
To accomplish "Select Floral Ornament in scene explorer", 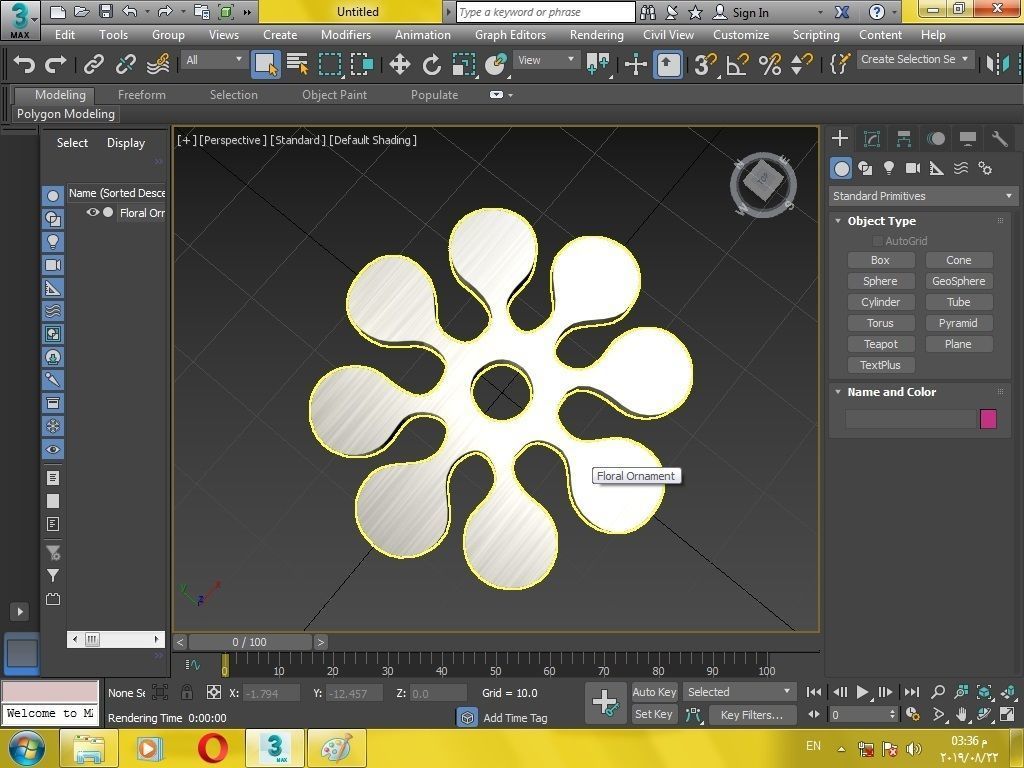I will pyautogui.click(x=142, y=213).
